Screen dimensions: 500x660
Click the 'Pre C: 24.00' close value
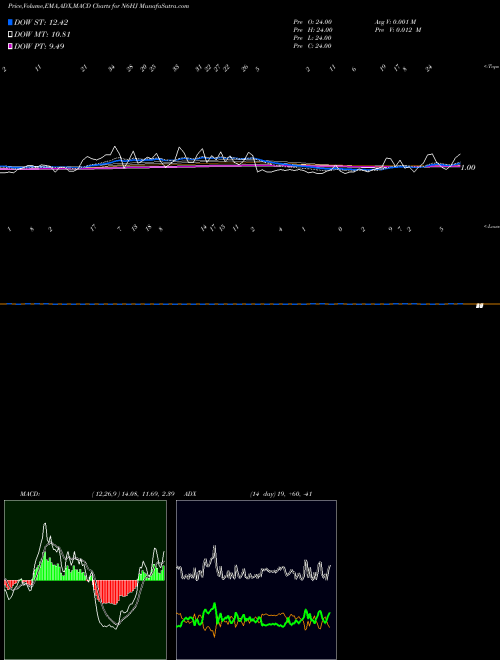click(313, 46)
